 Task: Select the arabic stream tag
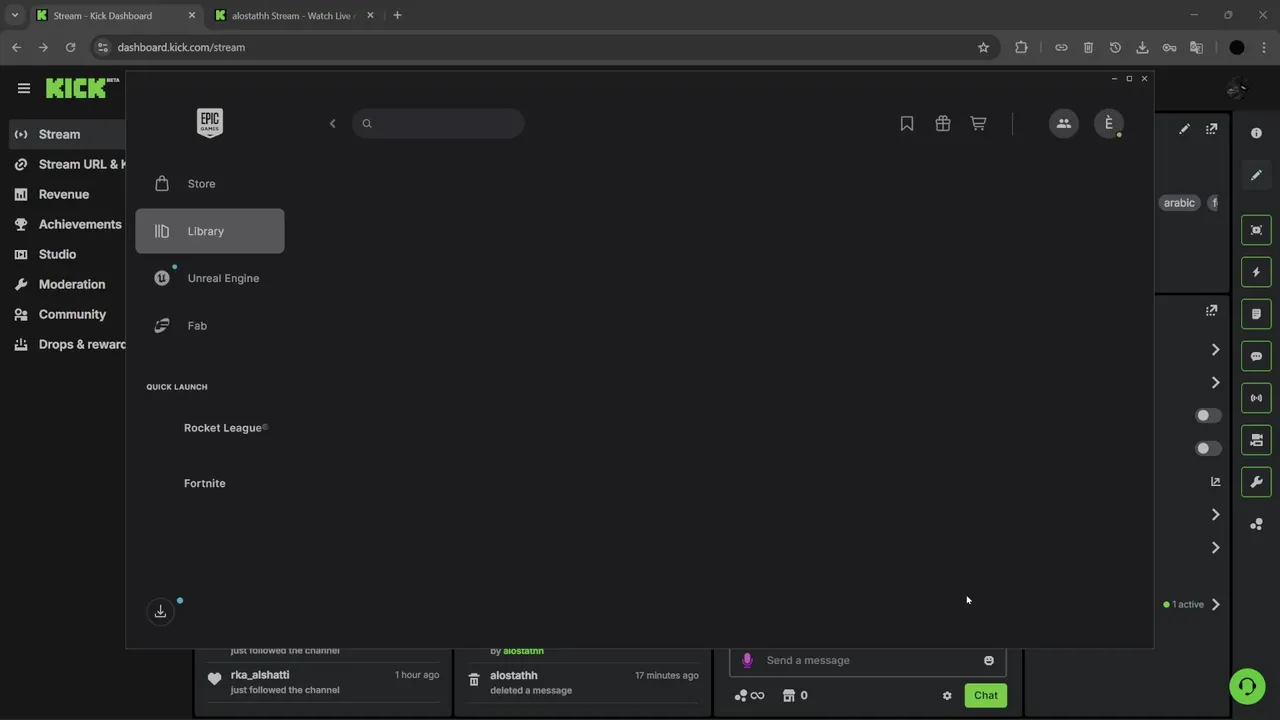pos(1179,203)
